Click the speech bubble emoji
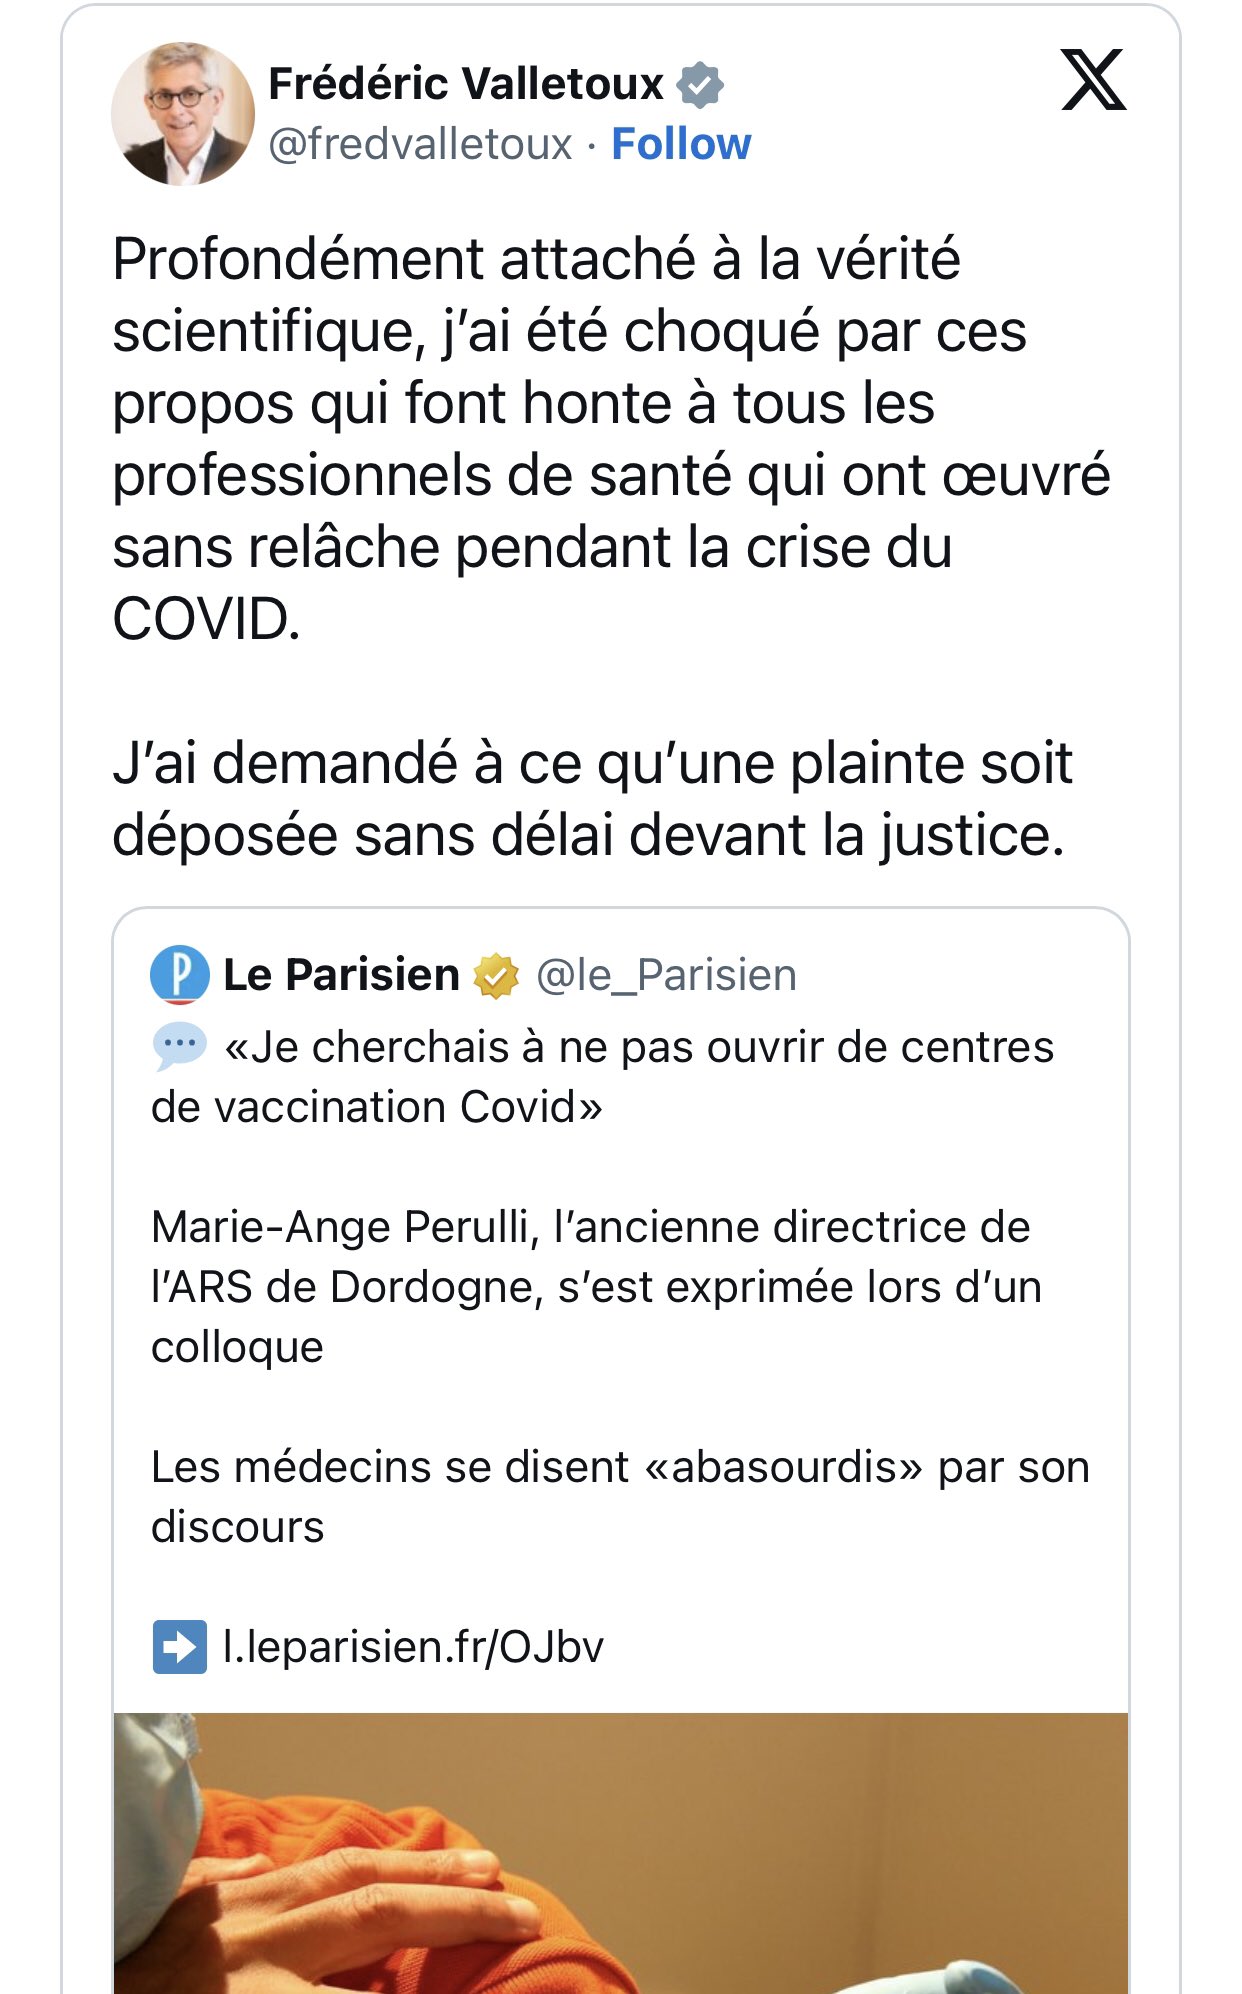 [x=180, y=1046]
